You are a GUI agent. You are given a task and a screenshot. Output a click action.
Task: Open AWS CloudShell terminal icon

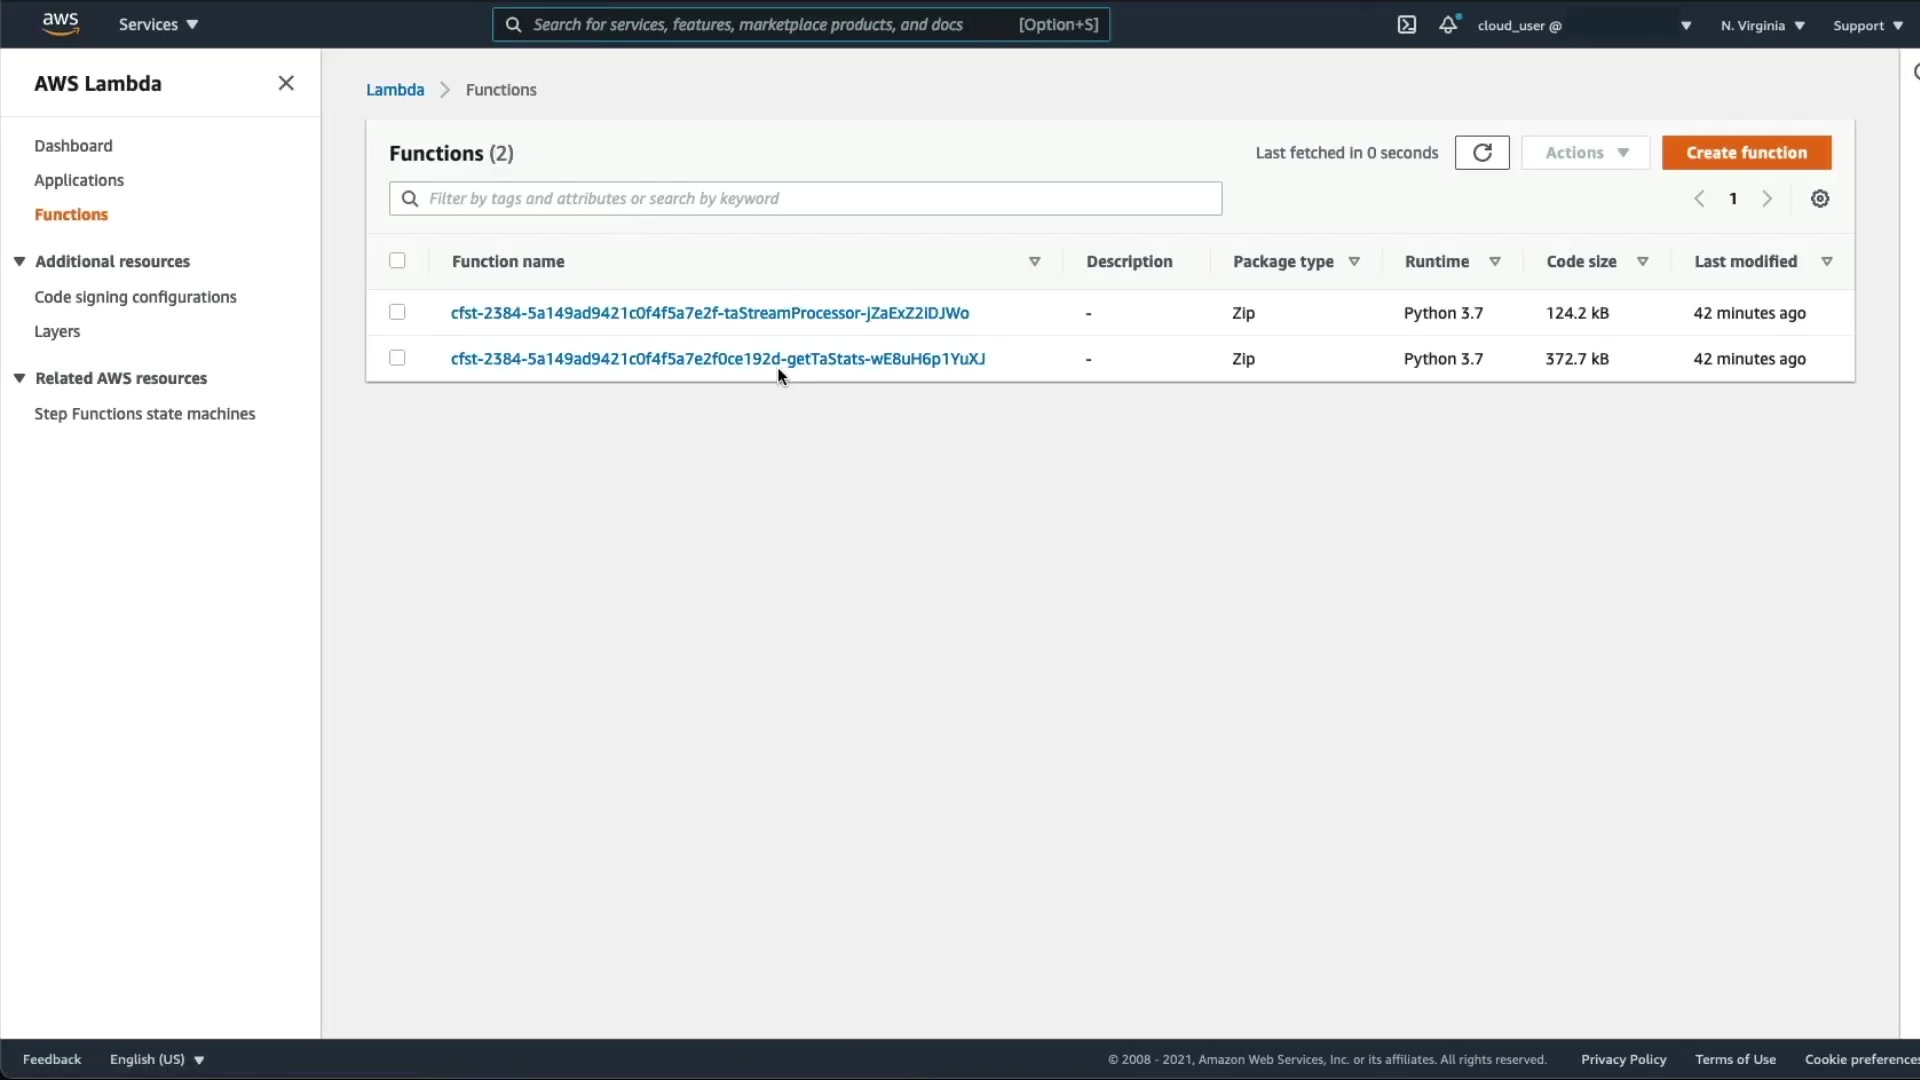click(x=1406, y=25)
